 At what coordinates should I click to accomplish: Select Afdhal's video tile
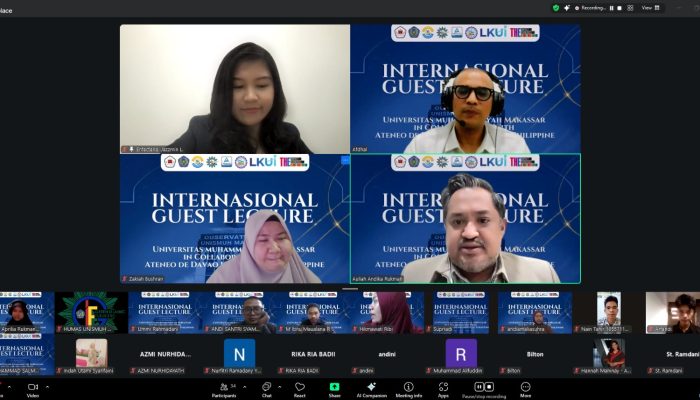tap(465, 89)
